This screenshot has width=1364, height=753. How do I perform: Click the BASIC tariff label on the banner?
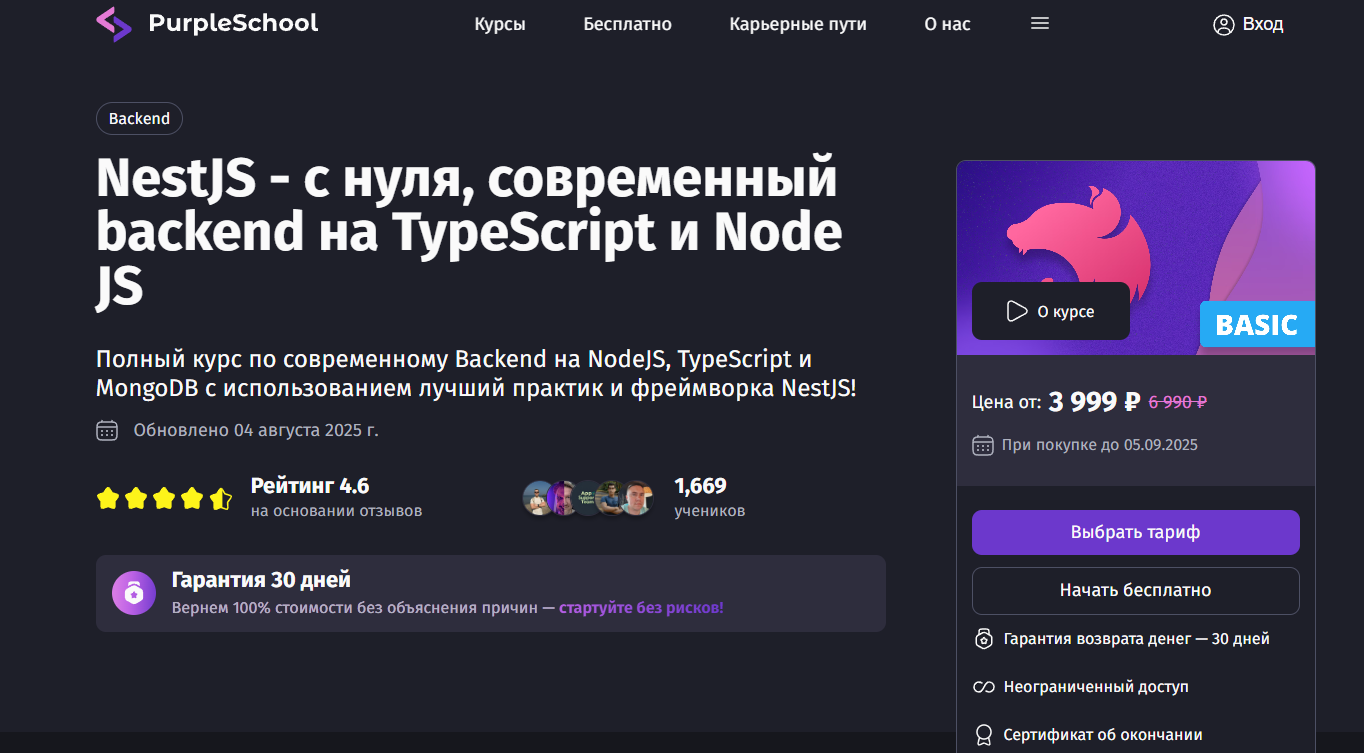tap(1257, 324)
